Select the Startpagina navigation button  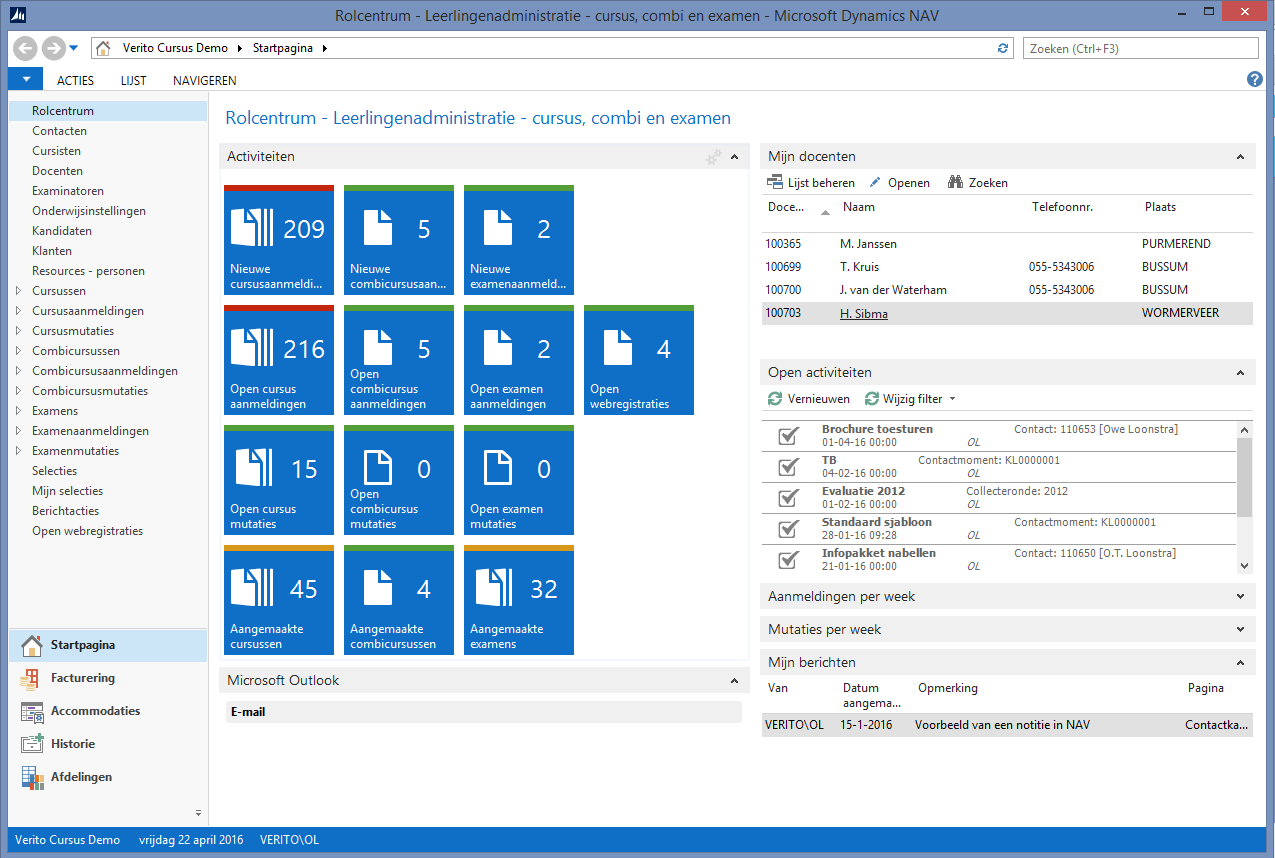point(108,645)
